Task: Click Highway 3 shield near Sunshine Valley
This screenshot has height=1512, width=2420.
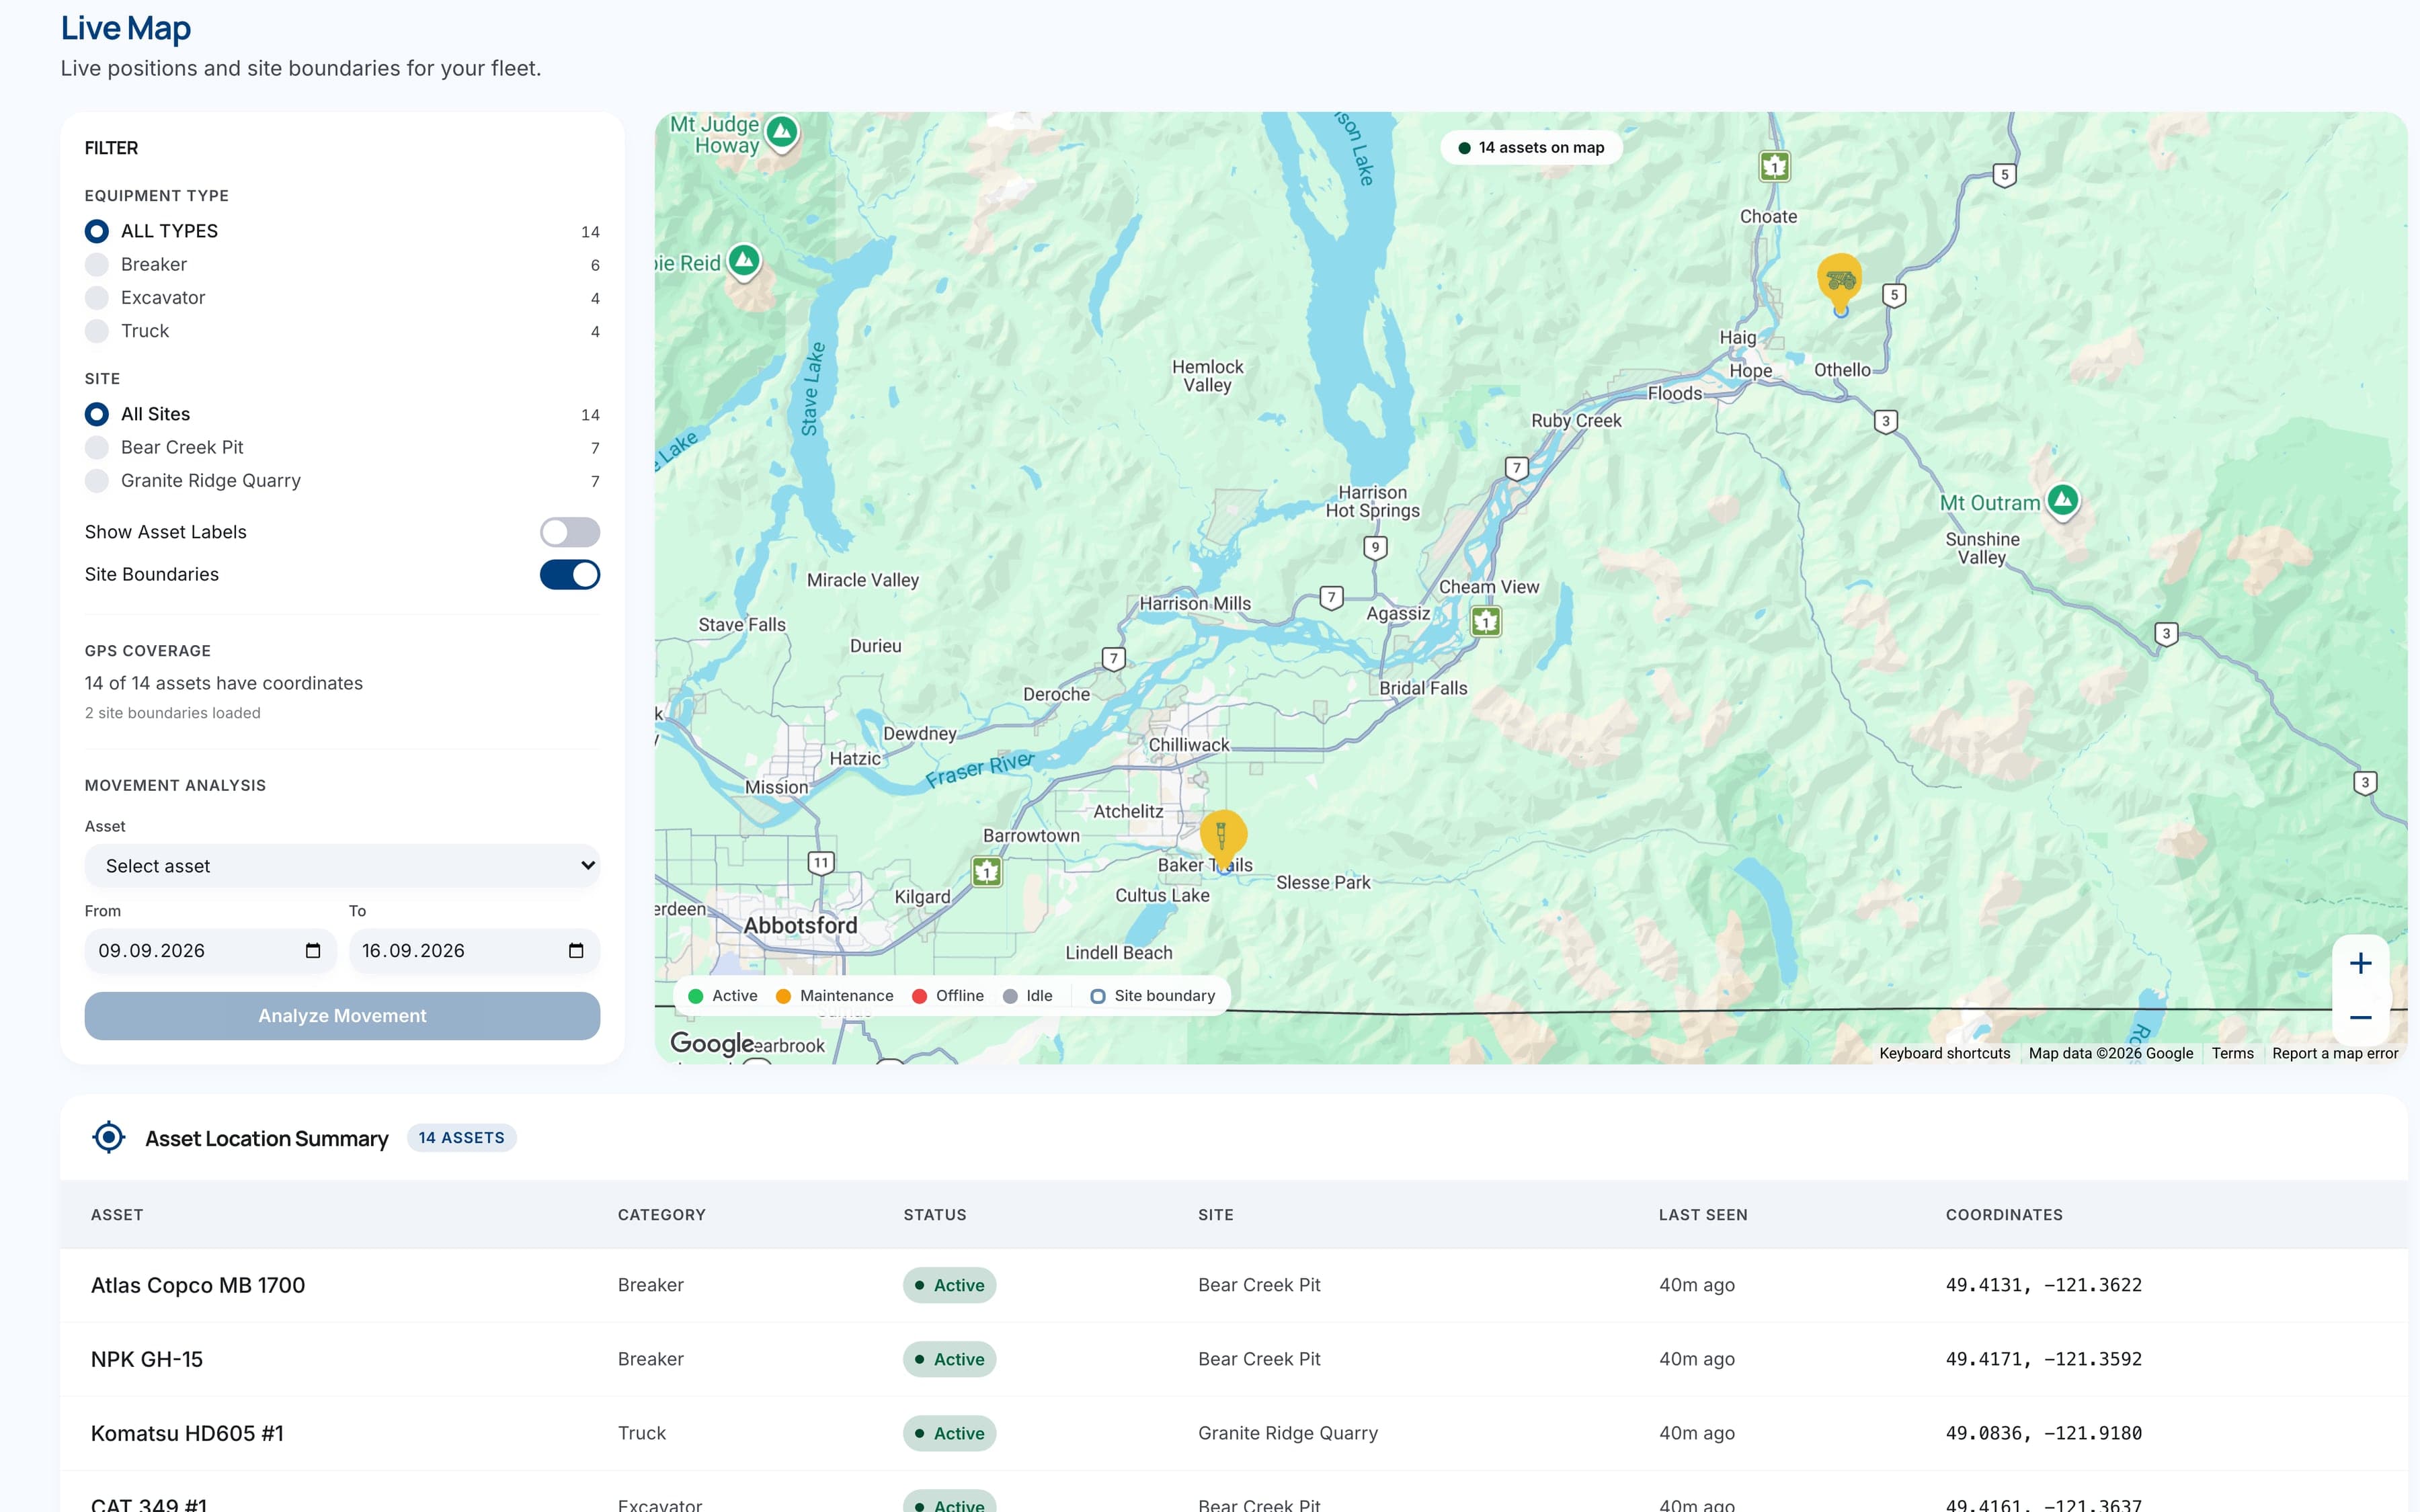Action: tap(2166, 633)
